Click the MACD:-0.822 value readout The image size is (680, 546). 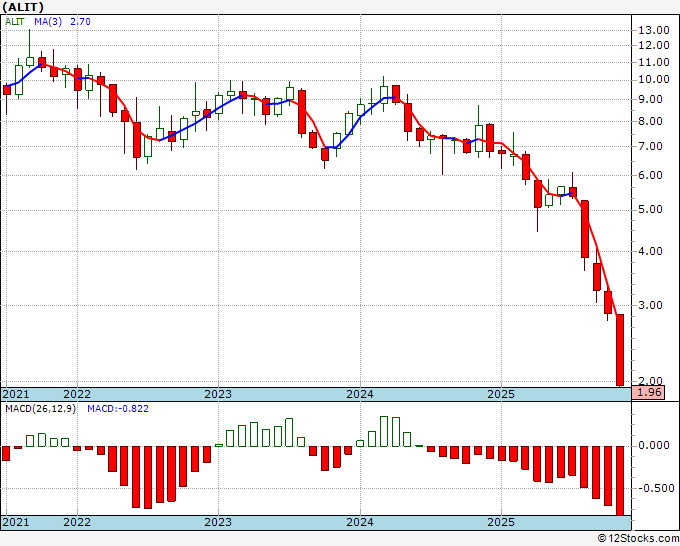click(x=118, y=409)
